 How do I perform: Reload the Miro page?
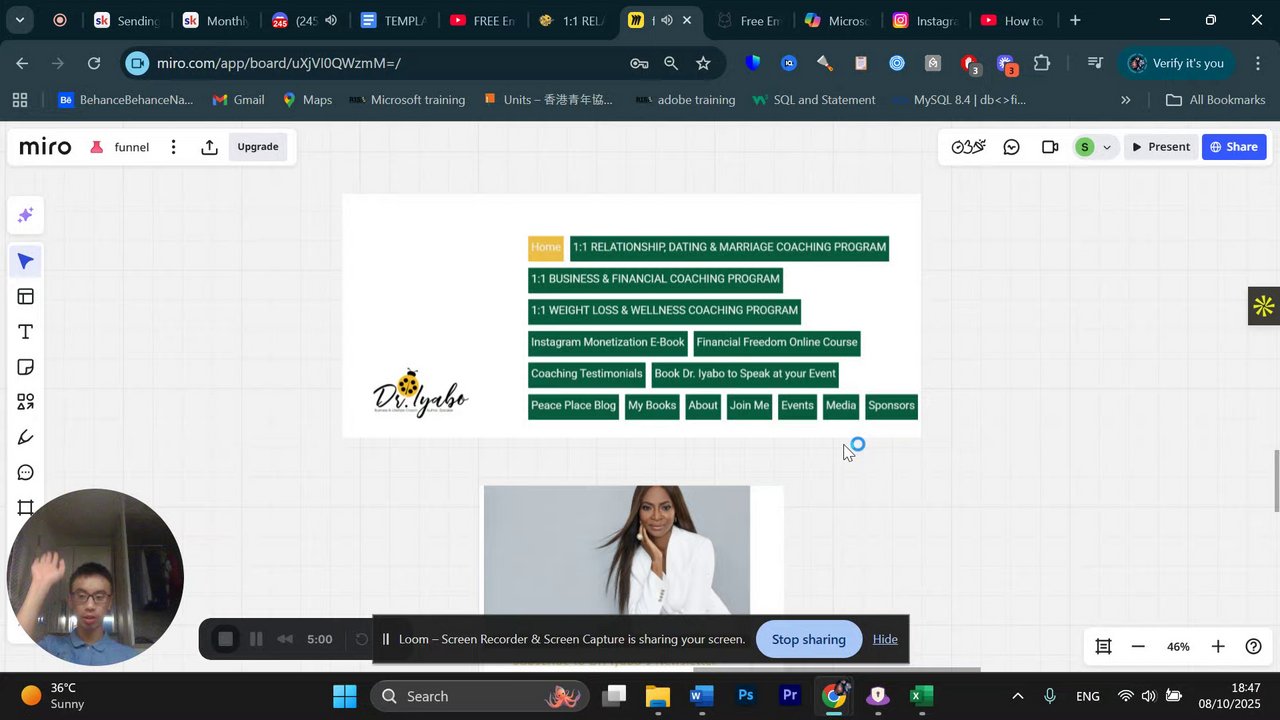[94, 63]
